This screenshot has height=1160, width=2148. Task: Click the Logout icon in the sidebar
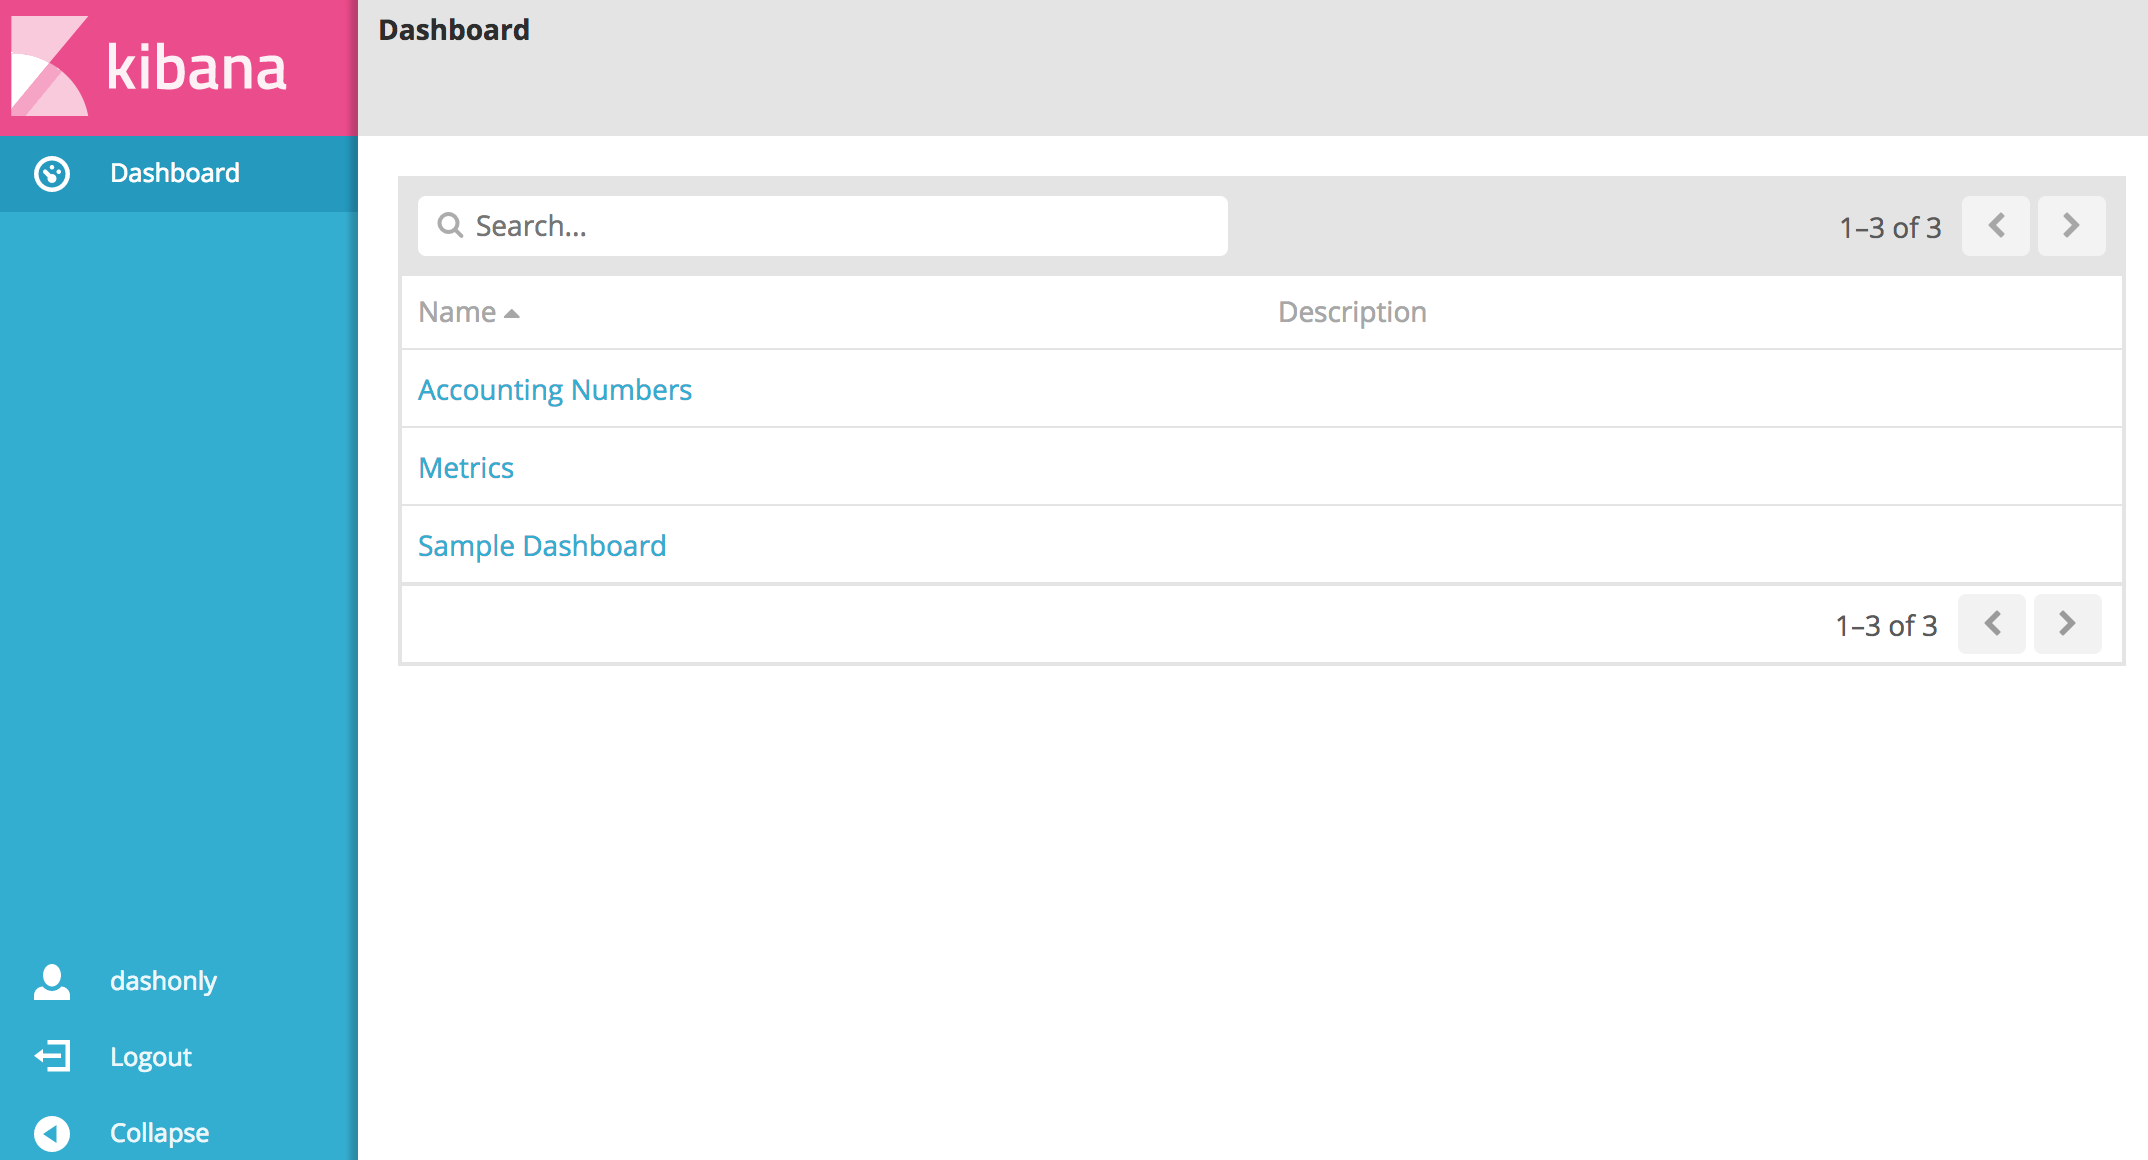coord(51,1057)
